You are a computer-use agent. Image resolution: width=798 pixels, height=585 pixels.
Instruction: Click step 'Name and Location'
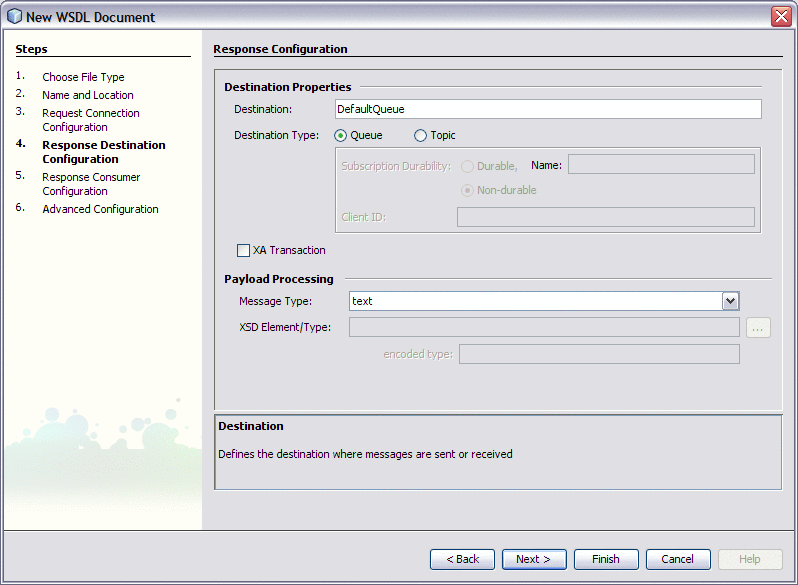pos(88,95)
